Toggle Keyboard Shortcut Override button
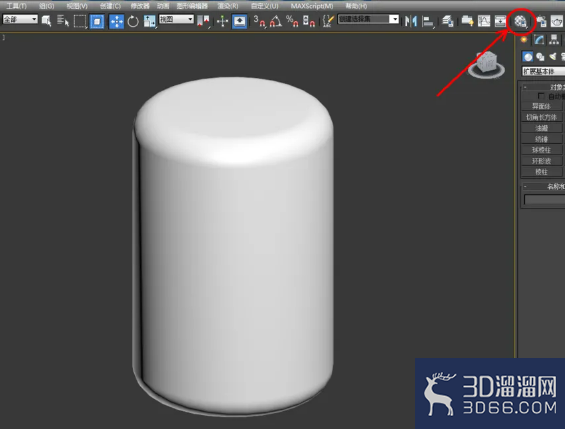The image size is (565, 429). 240,21
